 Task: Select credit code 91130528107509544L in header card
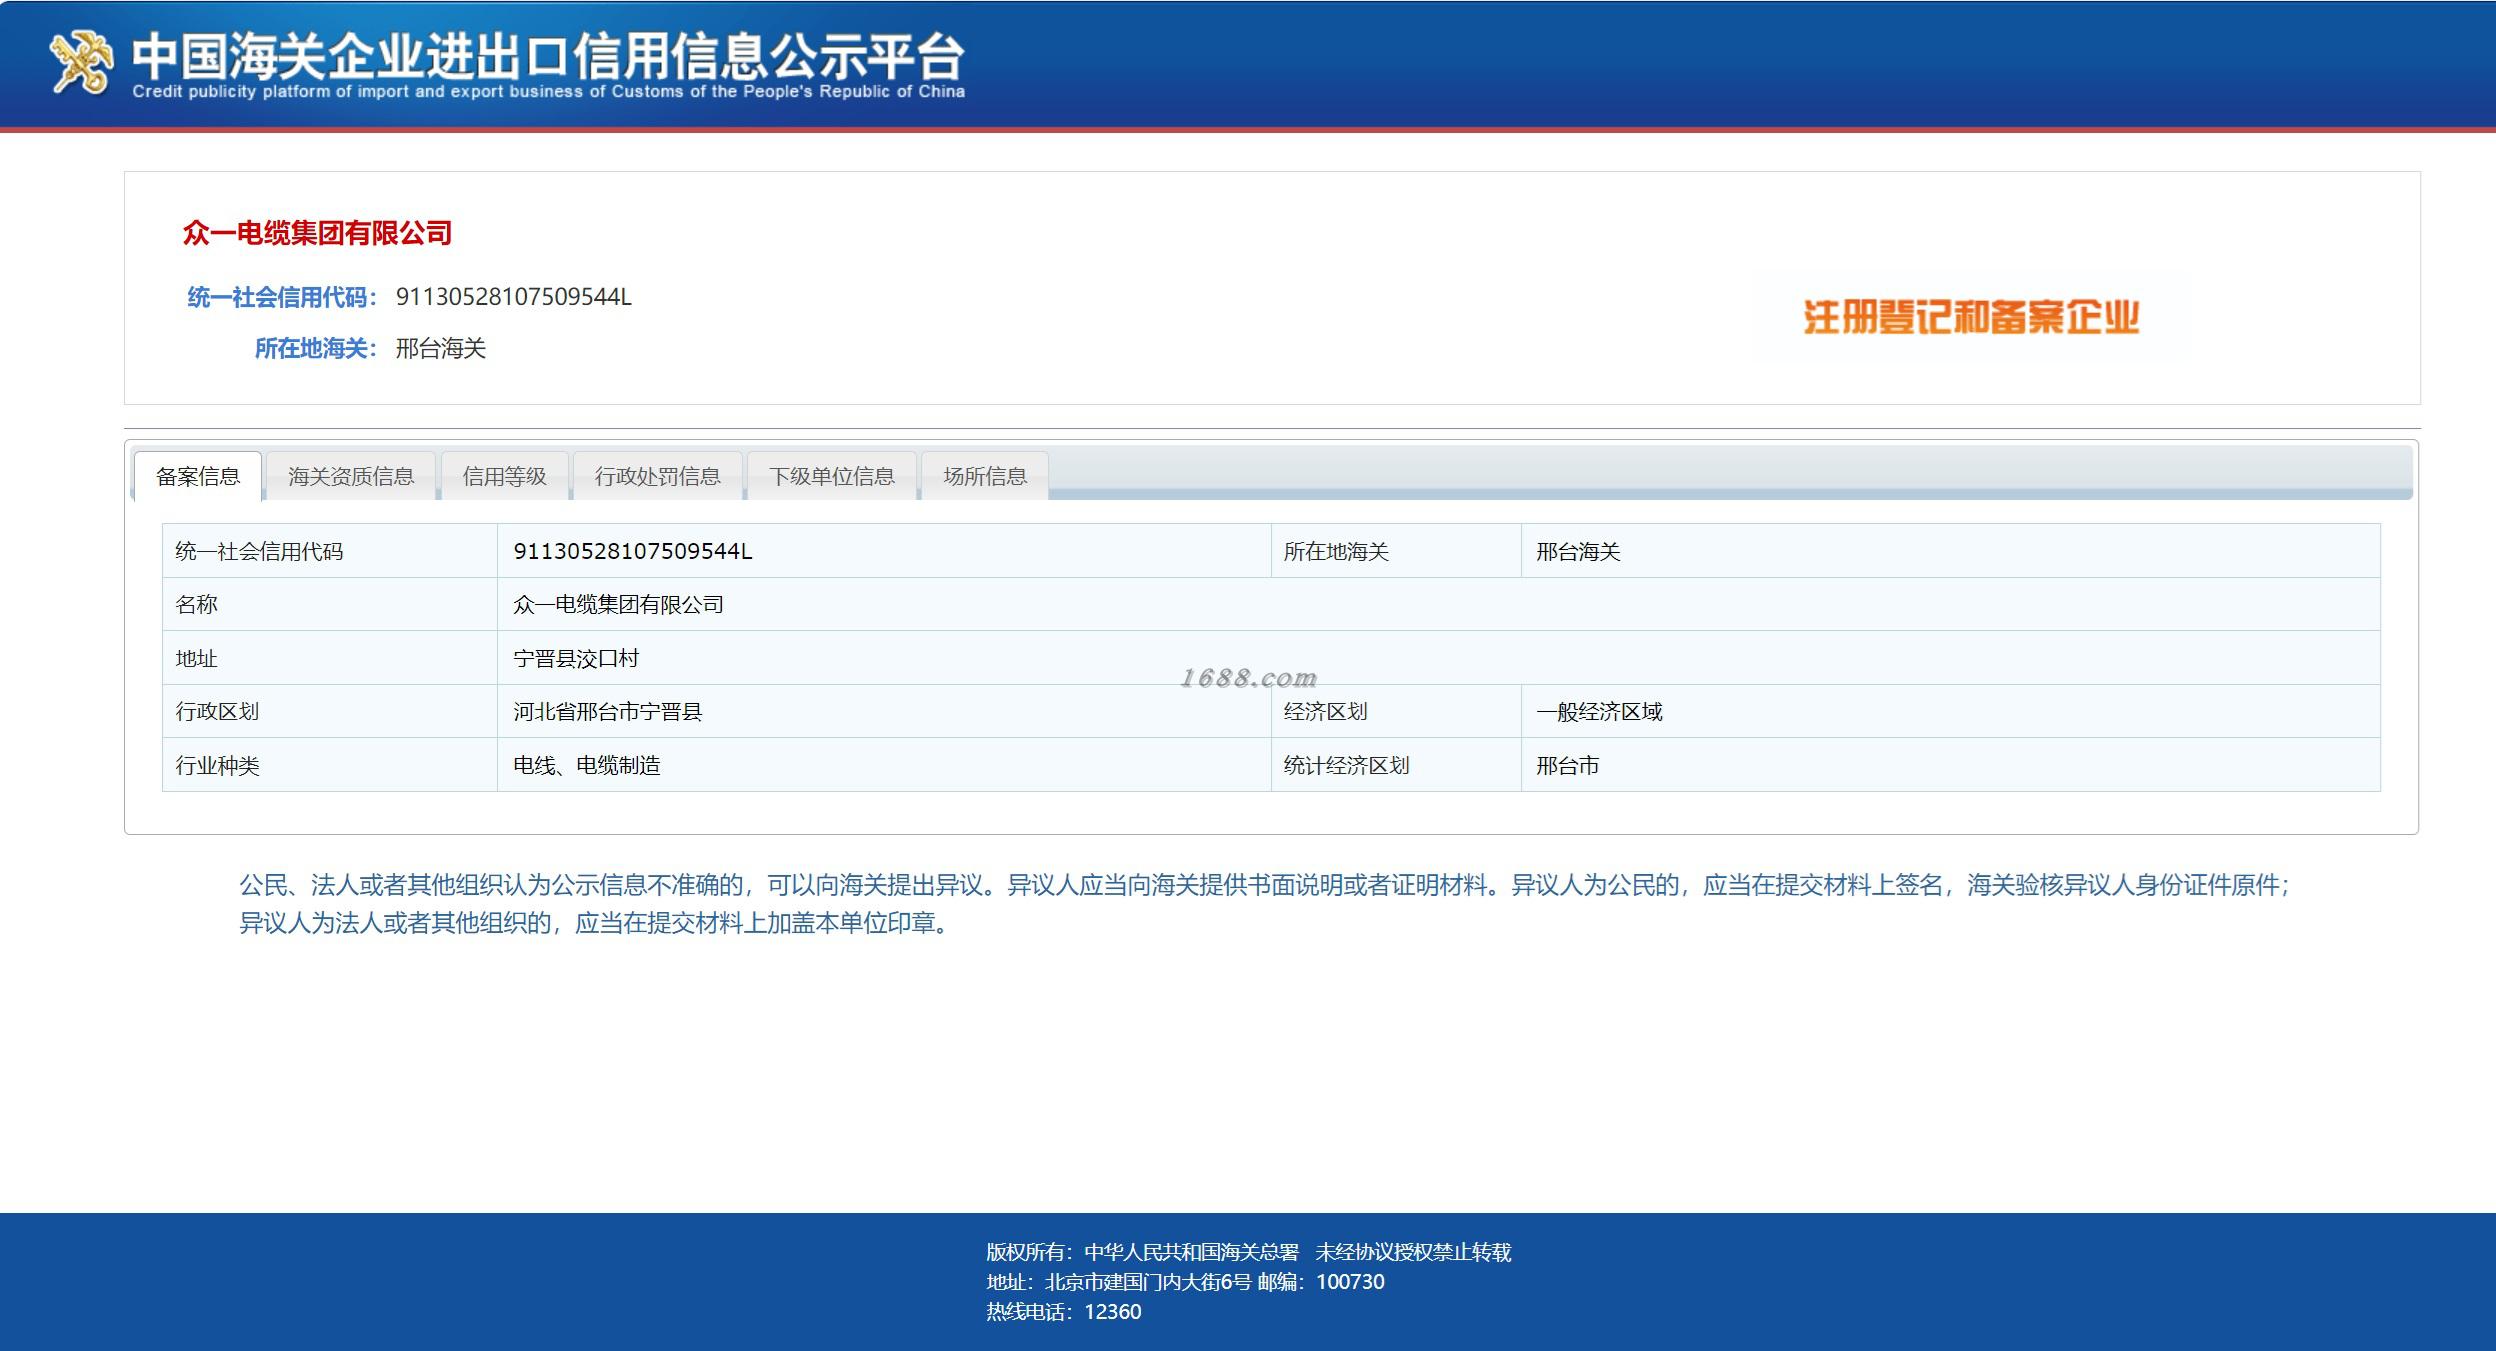point(514,297)
